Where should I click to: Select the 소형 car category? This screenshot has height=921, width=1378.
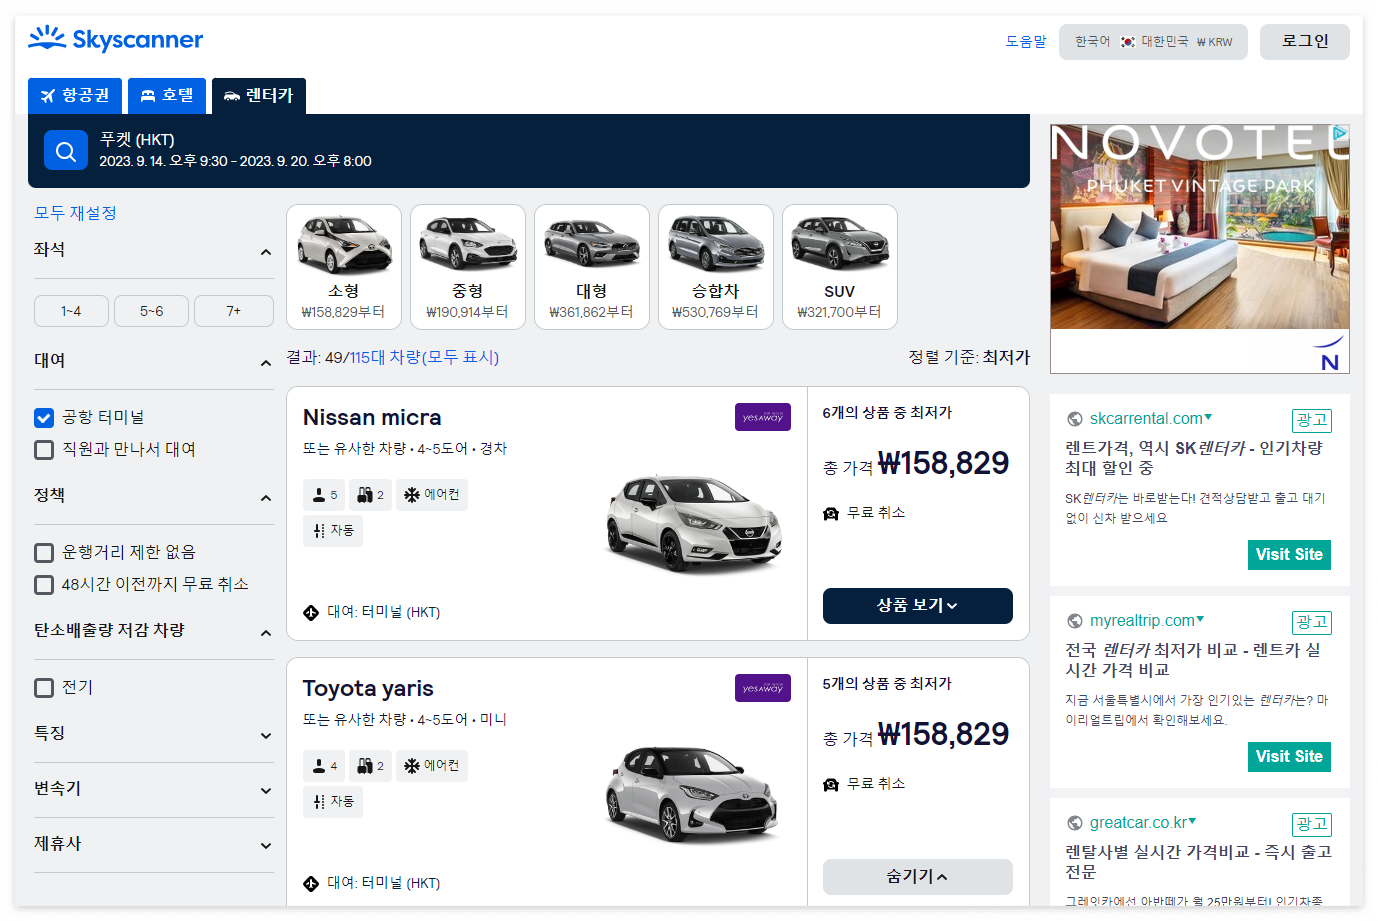coord(344,267)
